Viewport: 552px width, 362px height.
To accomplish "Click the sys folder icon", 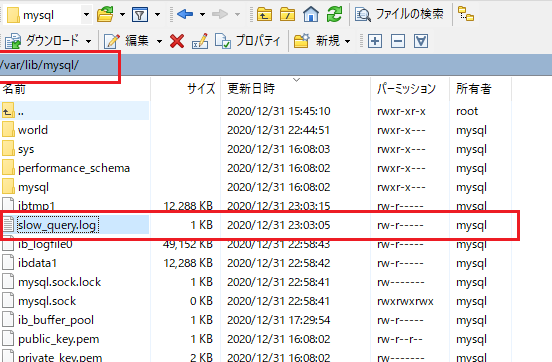I will point(8,149).
